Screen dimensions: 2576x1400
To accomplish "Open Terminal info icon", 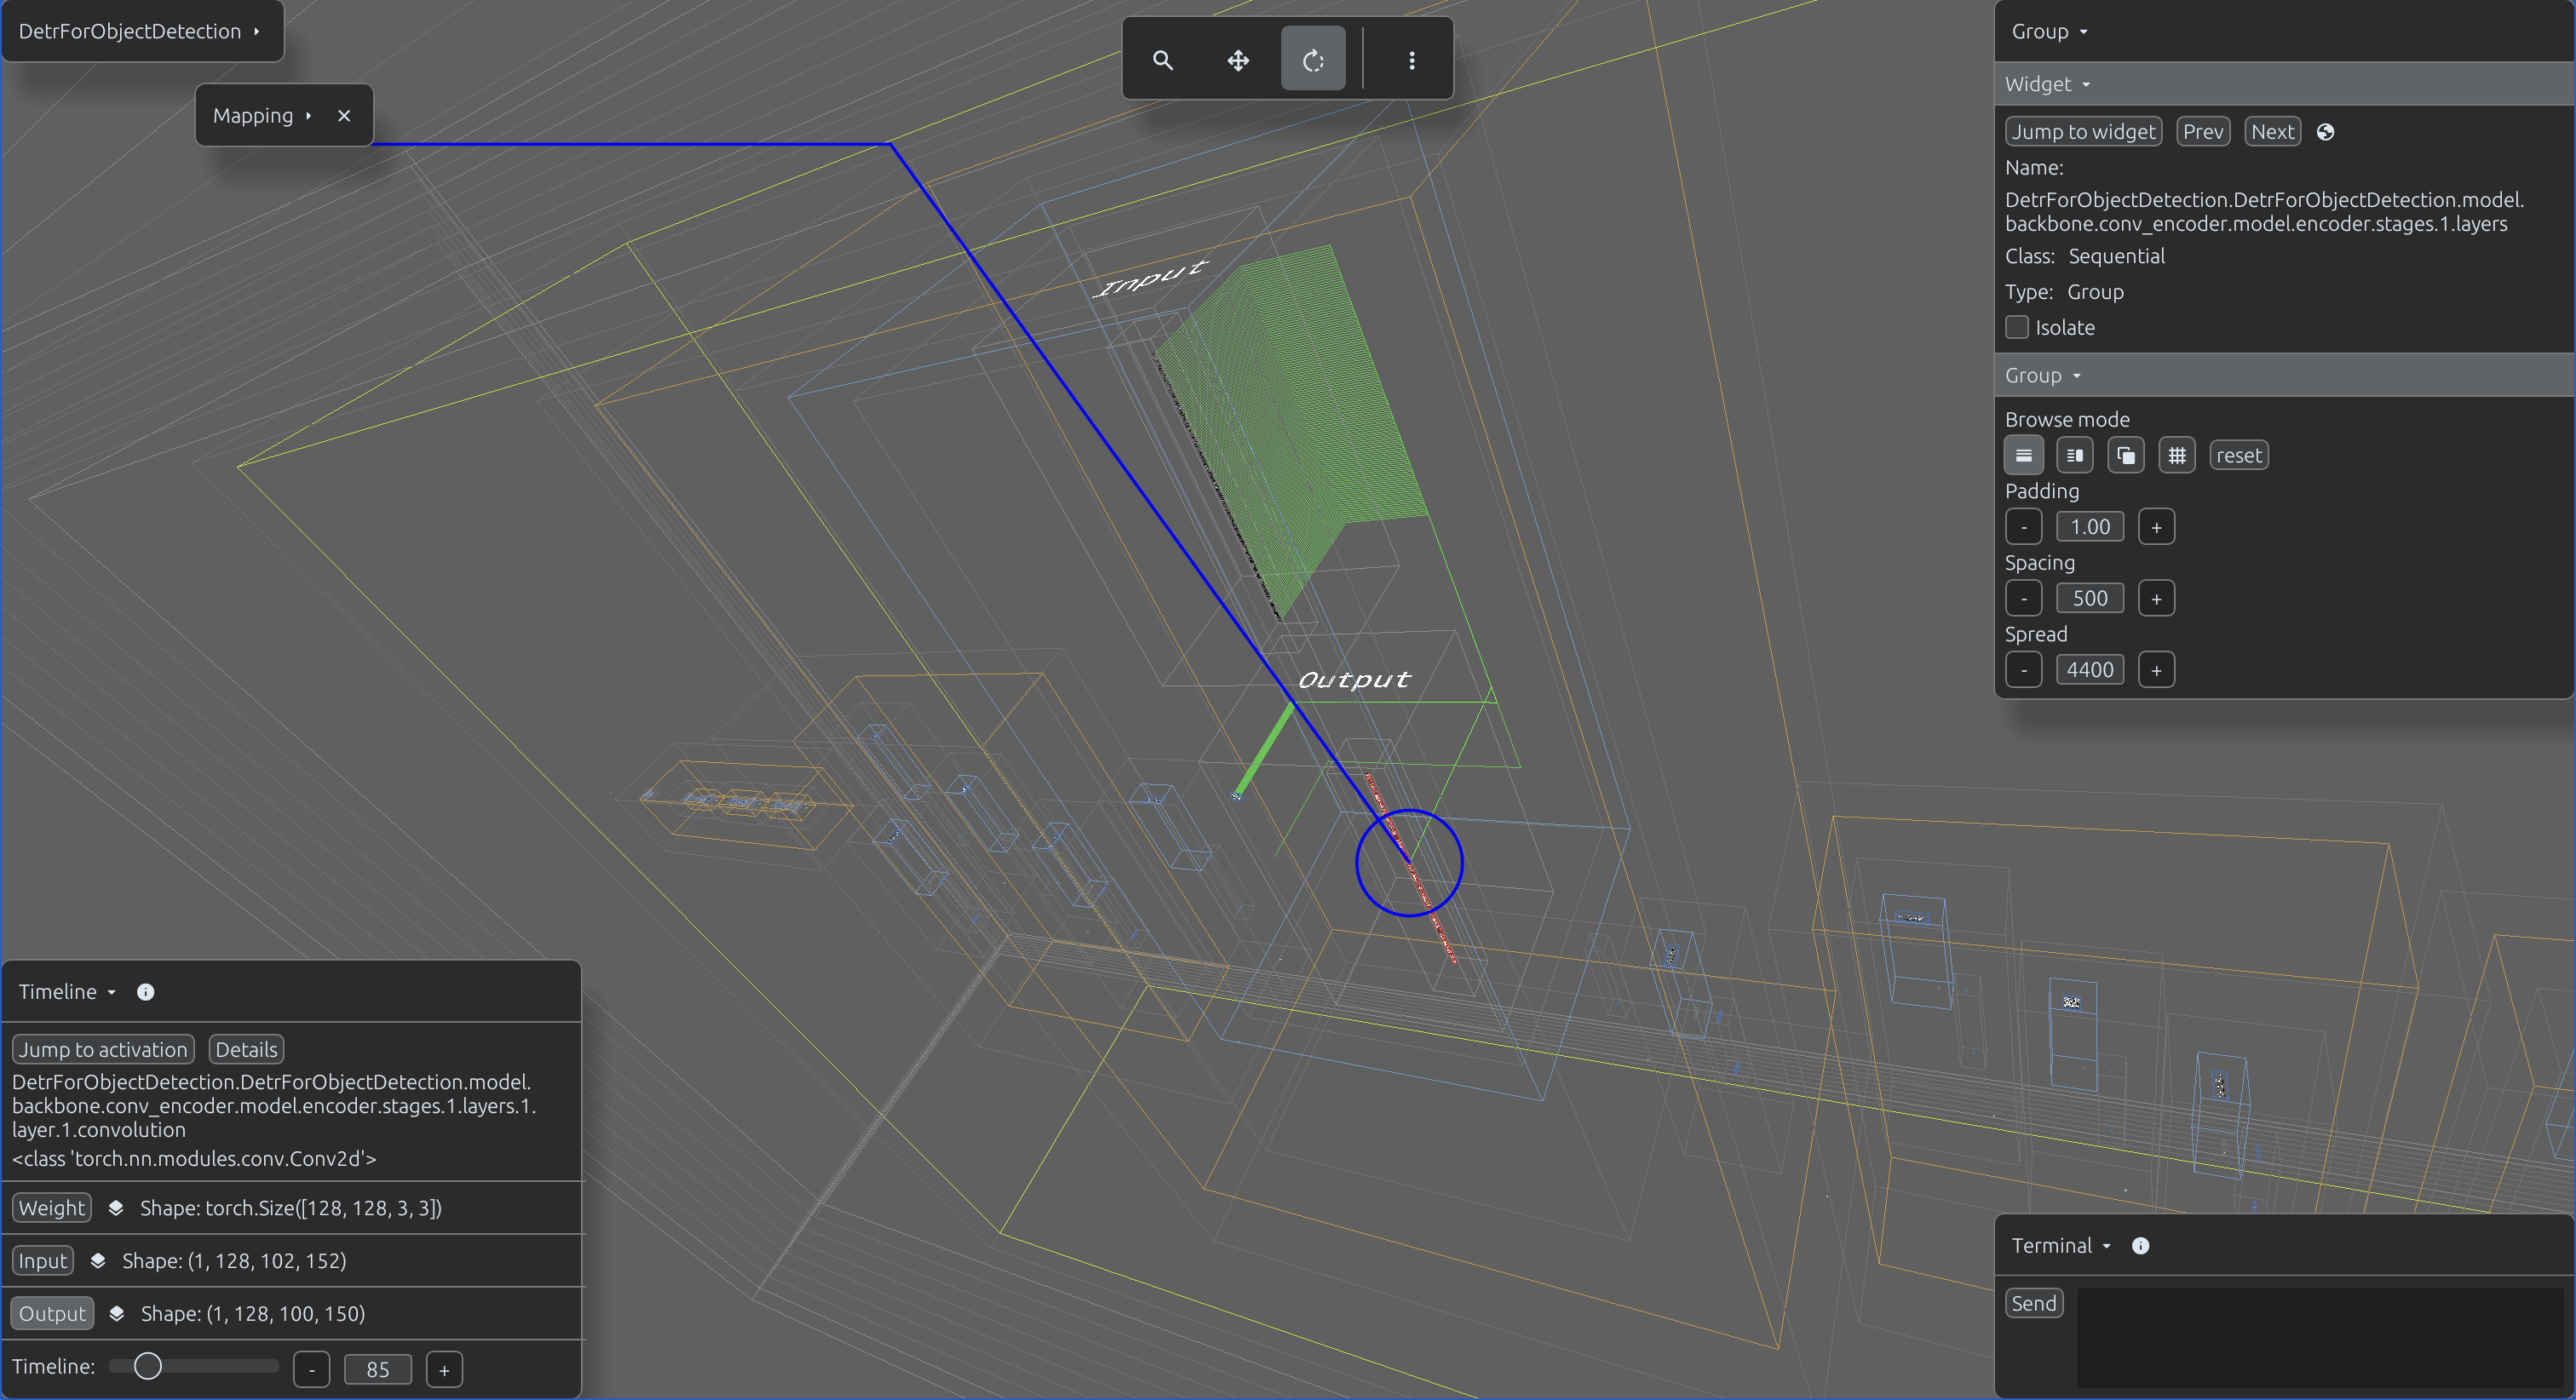I will pos(2140,1245).
